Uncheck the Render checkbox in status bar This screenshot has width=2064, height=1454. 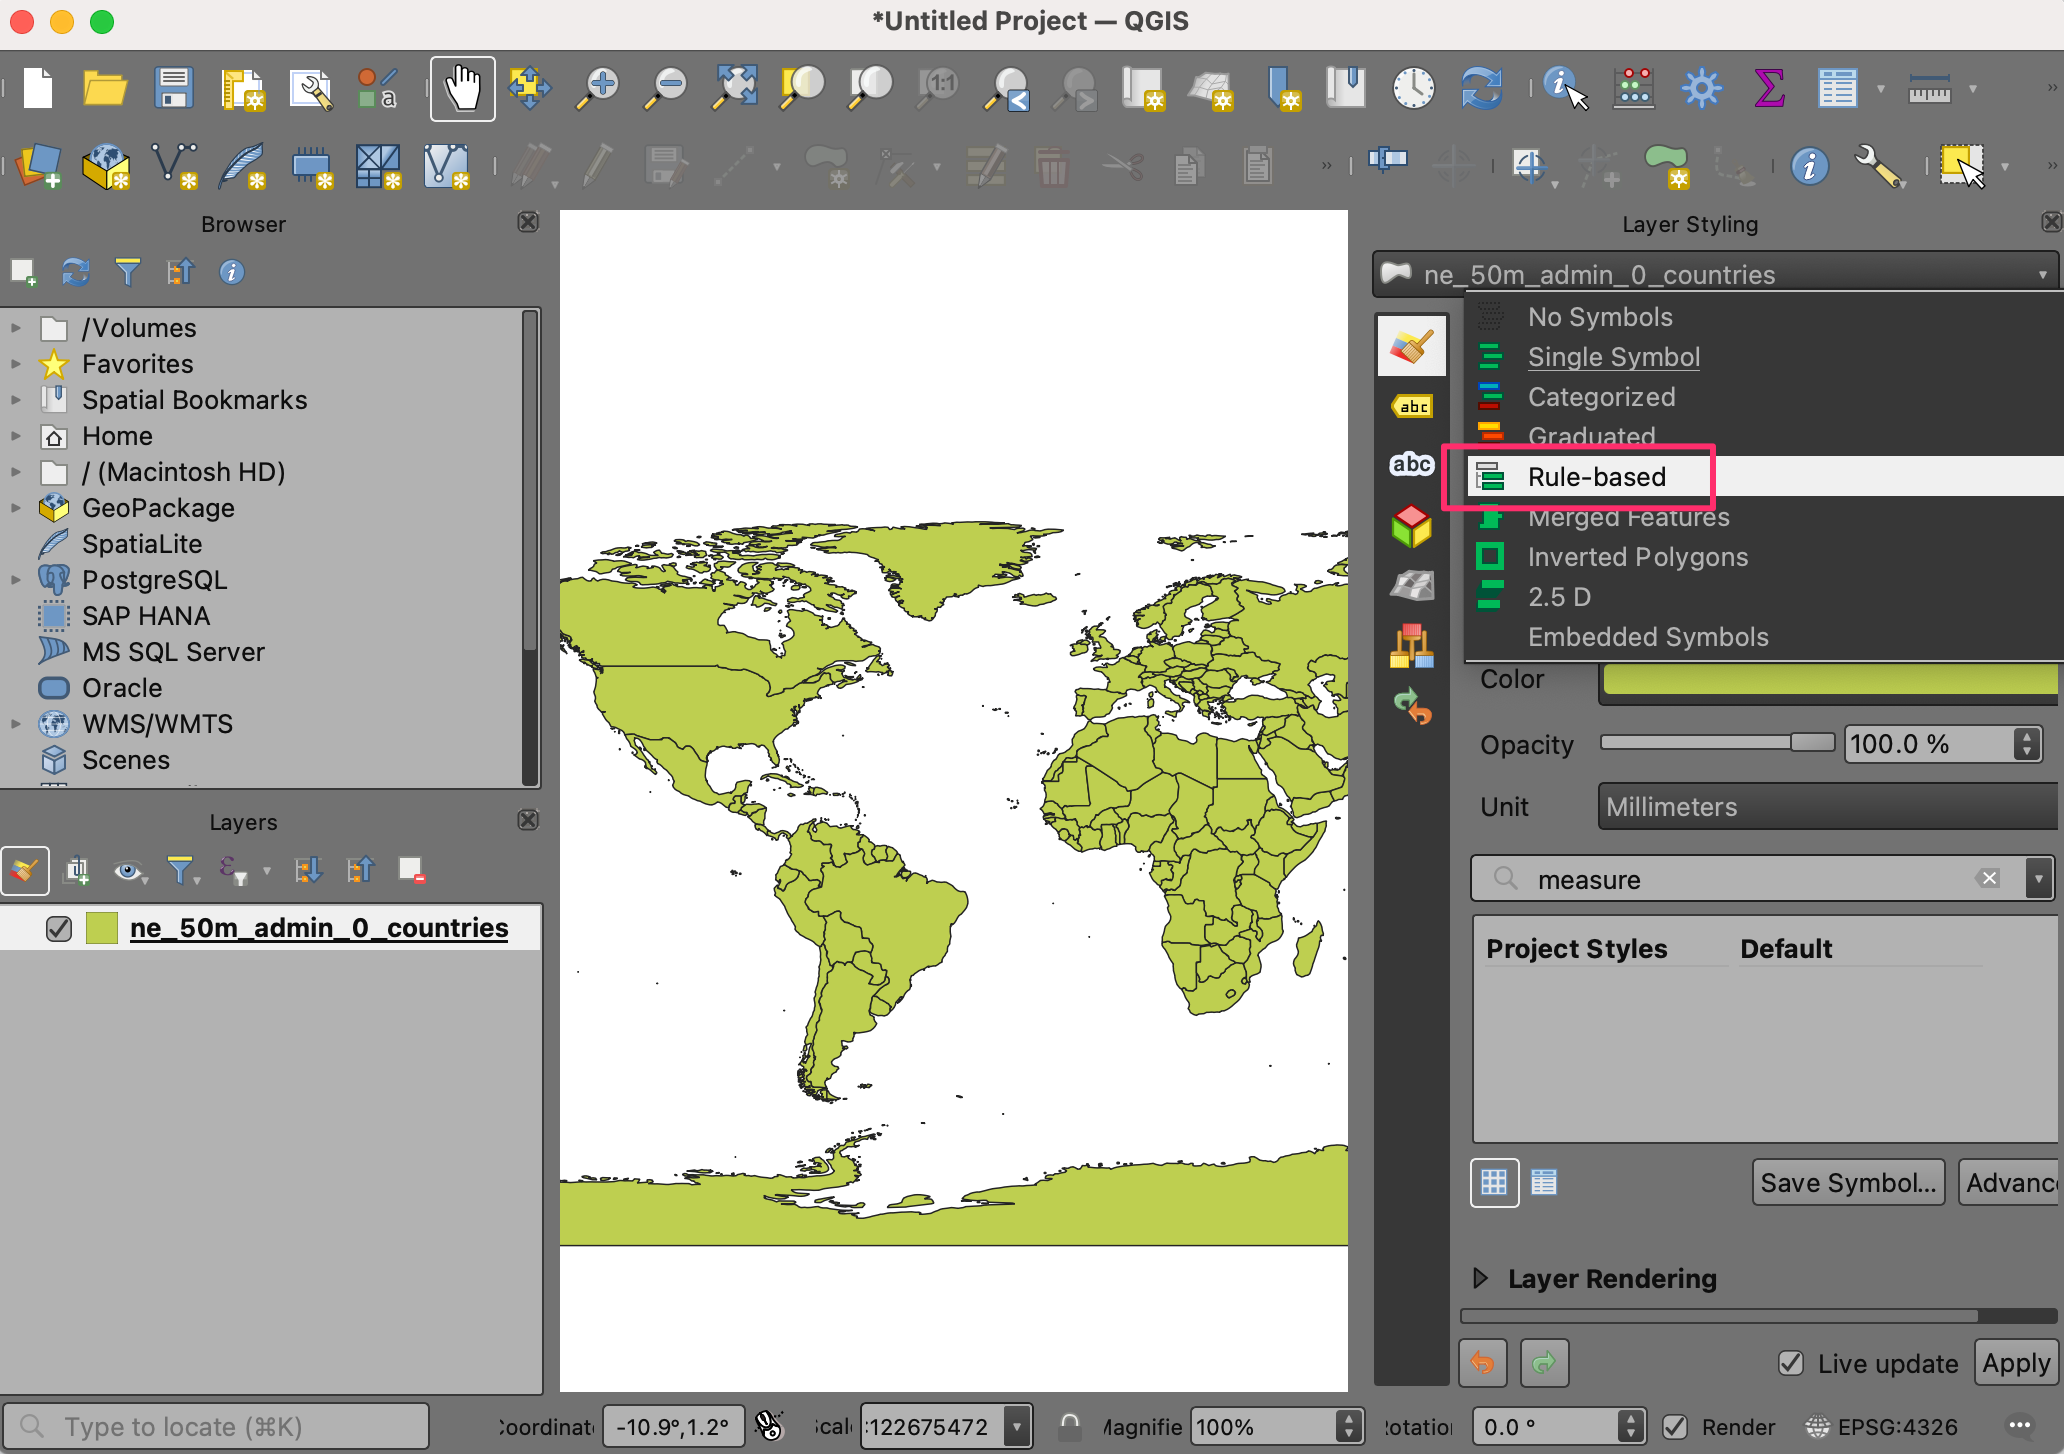coord(1675,1427)
